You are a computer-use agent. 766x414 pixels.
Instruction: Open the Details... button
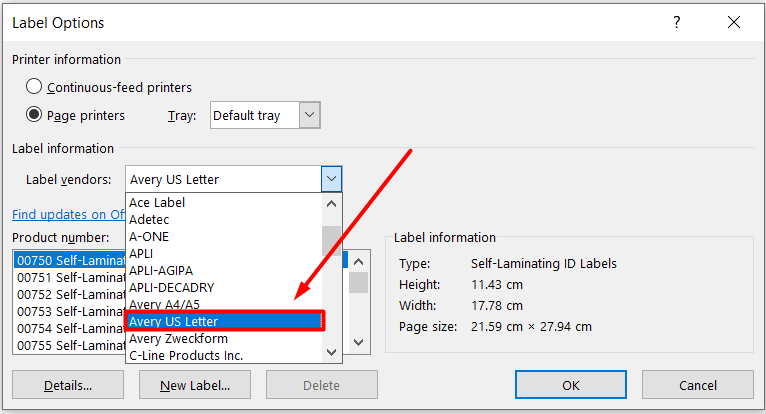tap(68, 385)
